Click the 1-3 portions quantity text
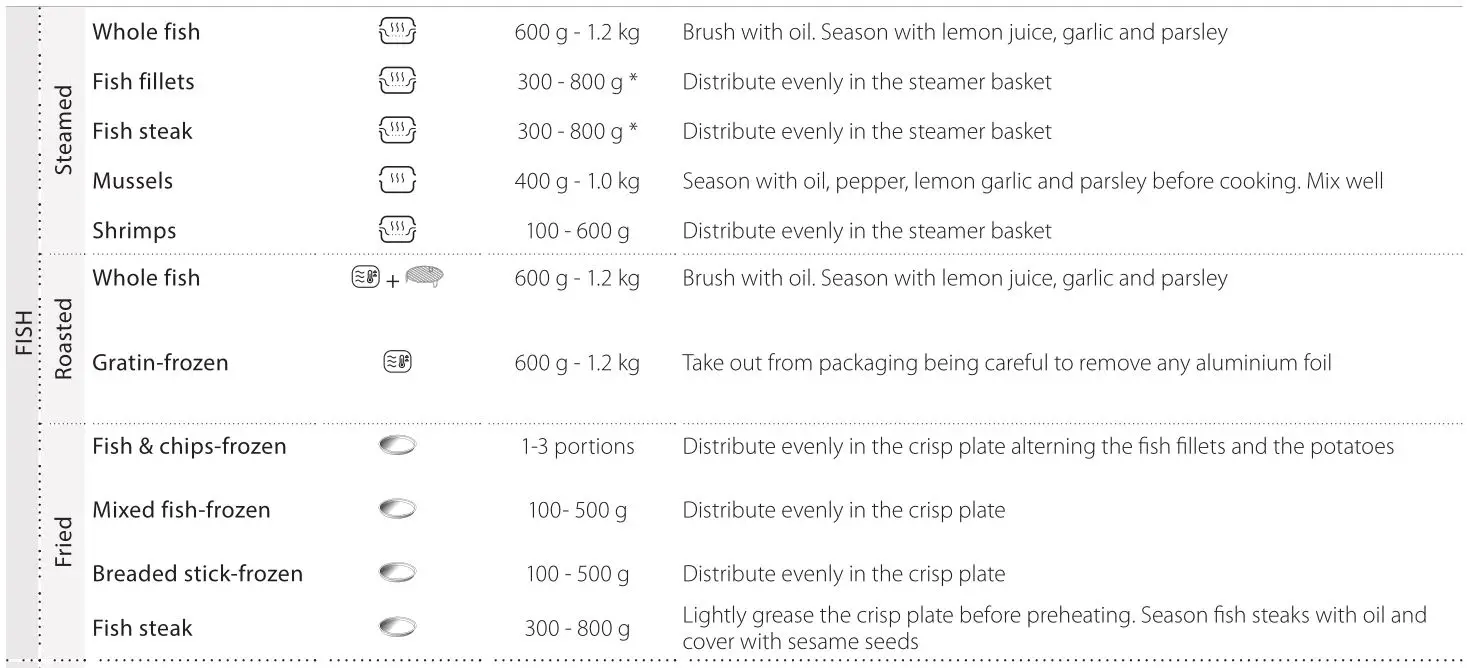Screen dimensions: 1467x668 pyautogui.click(x=577, y=446)
